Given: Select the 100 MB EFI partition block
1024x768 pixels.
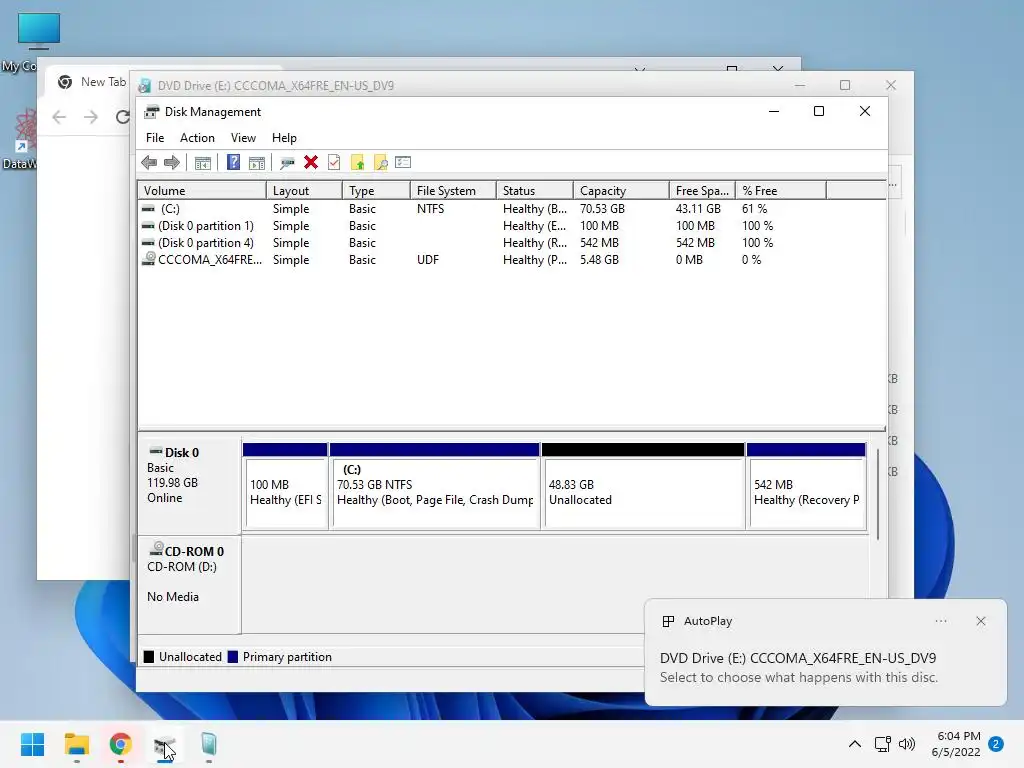Looking at the screenshot, I should [285, 486].
